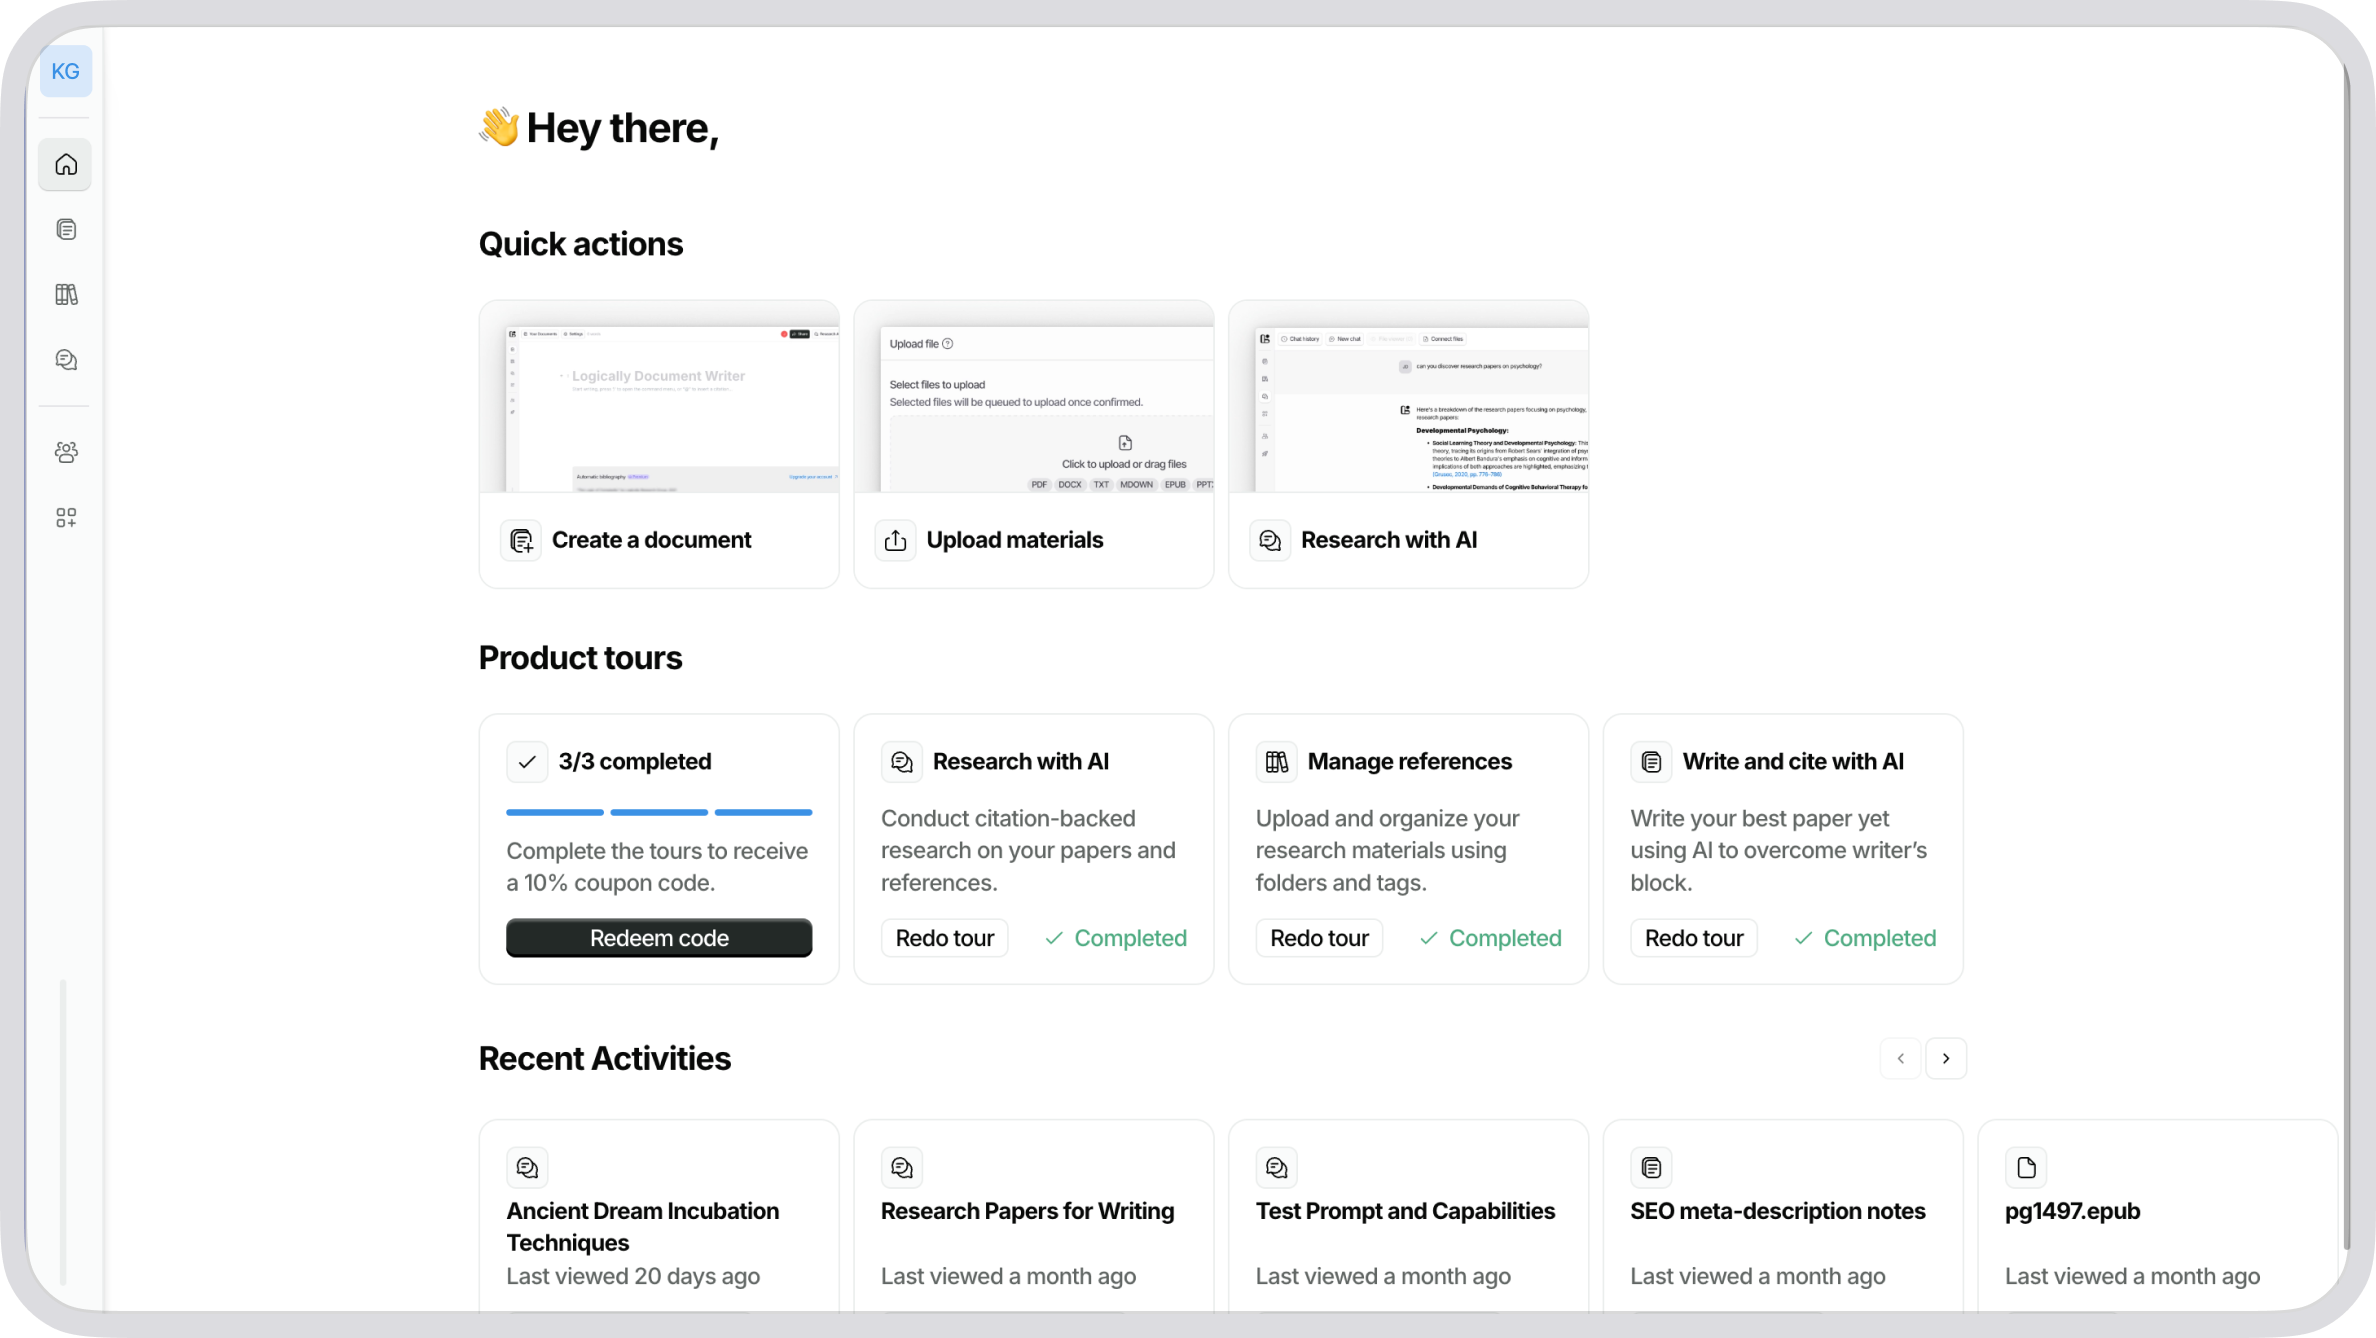This screenshot has height=1338, width=2376.
Task: Click the Upload materials share icon
Action: (895, 540)
